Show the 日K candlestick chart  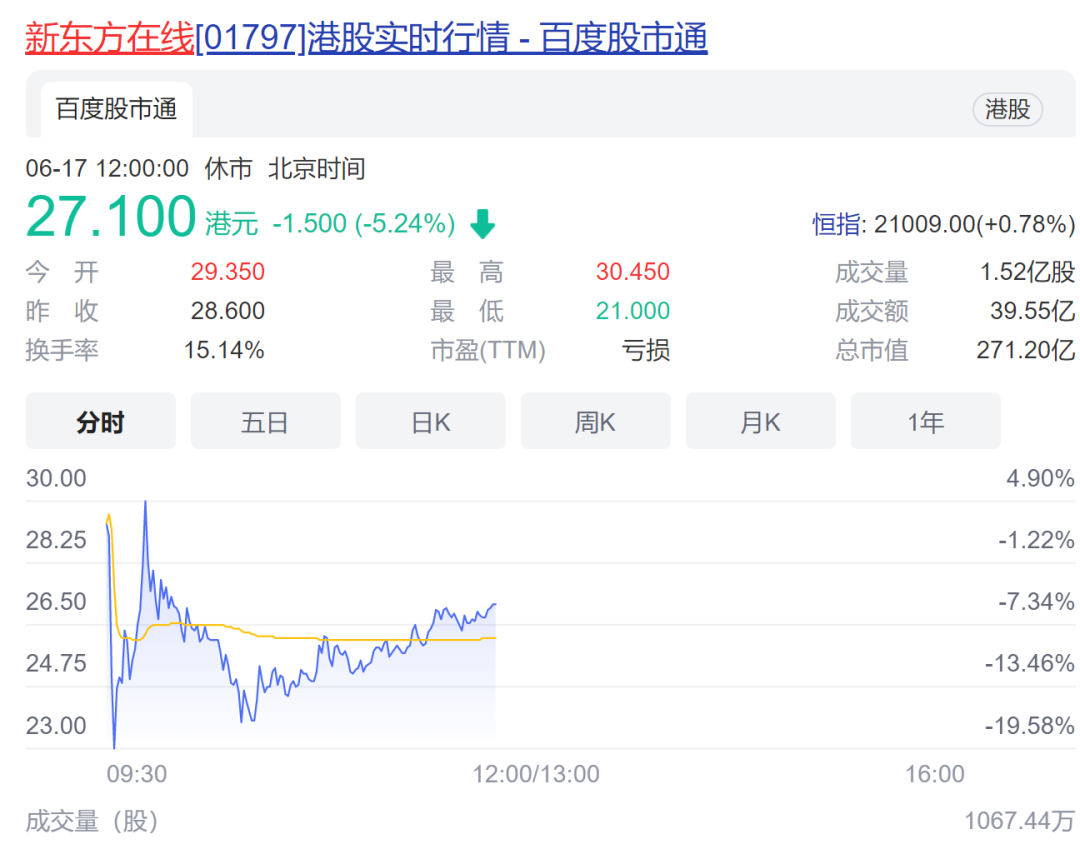430,422
